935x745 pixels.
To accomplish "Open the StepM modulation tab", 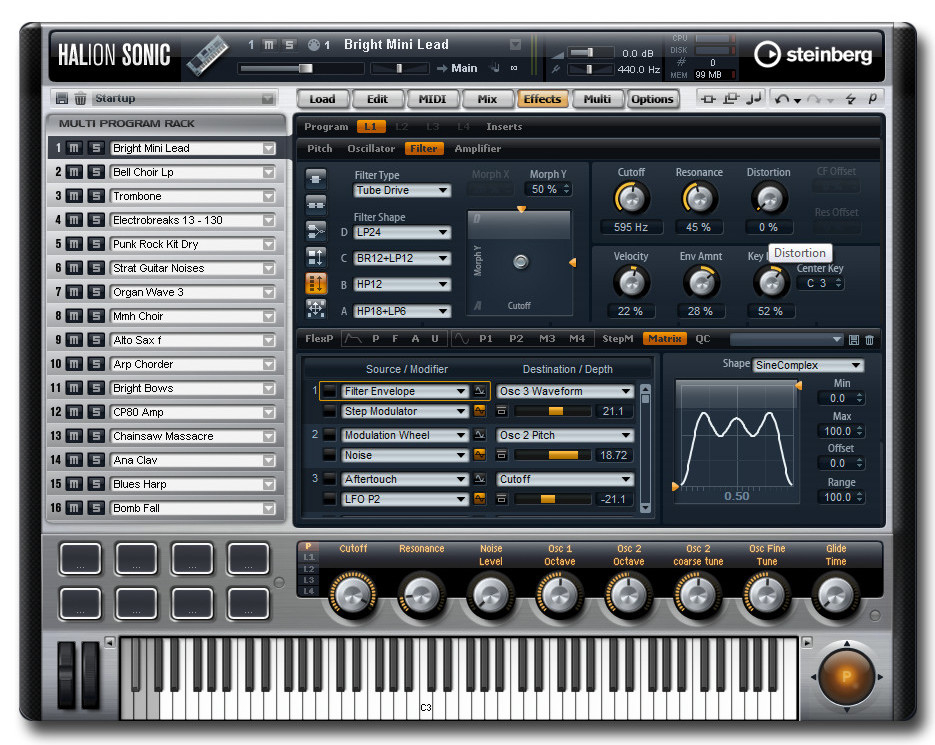I will pos(618,339).
